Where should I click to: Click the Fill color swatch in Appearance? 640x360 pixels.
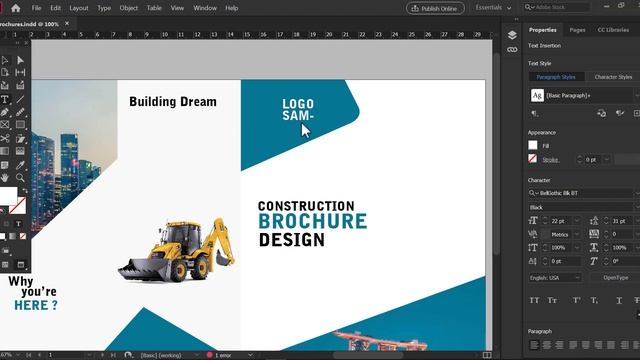point(533,145)
